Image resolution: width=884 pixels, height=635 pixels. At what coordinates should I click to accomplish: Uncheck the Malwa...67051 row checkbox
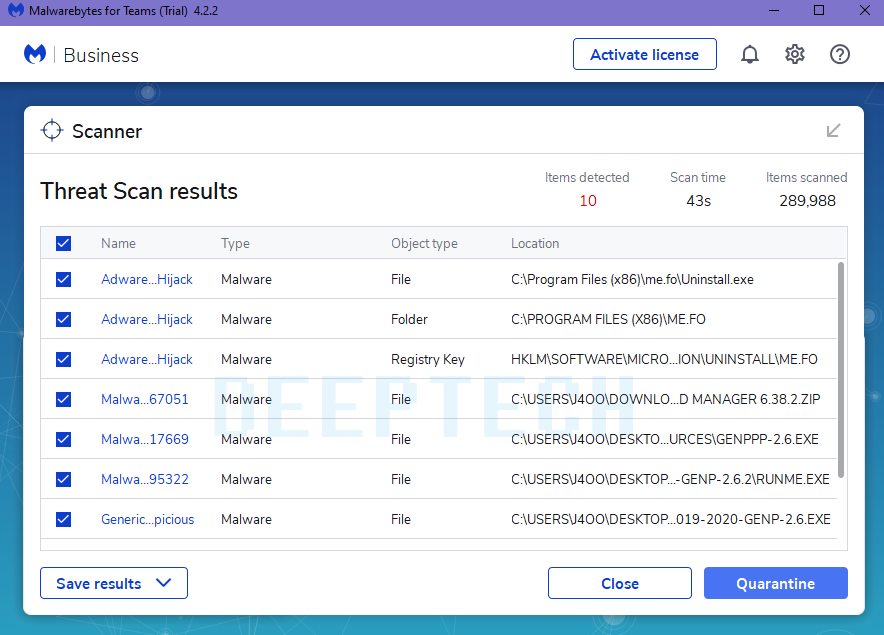click(64, 399)
